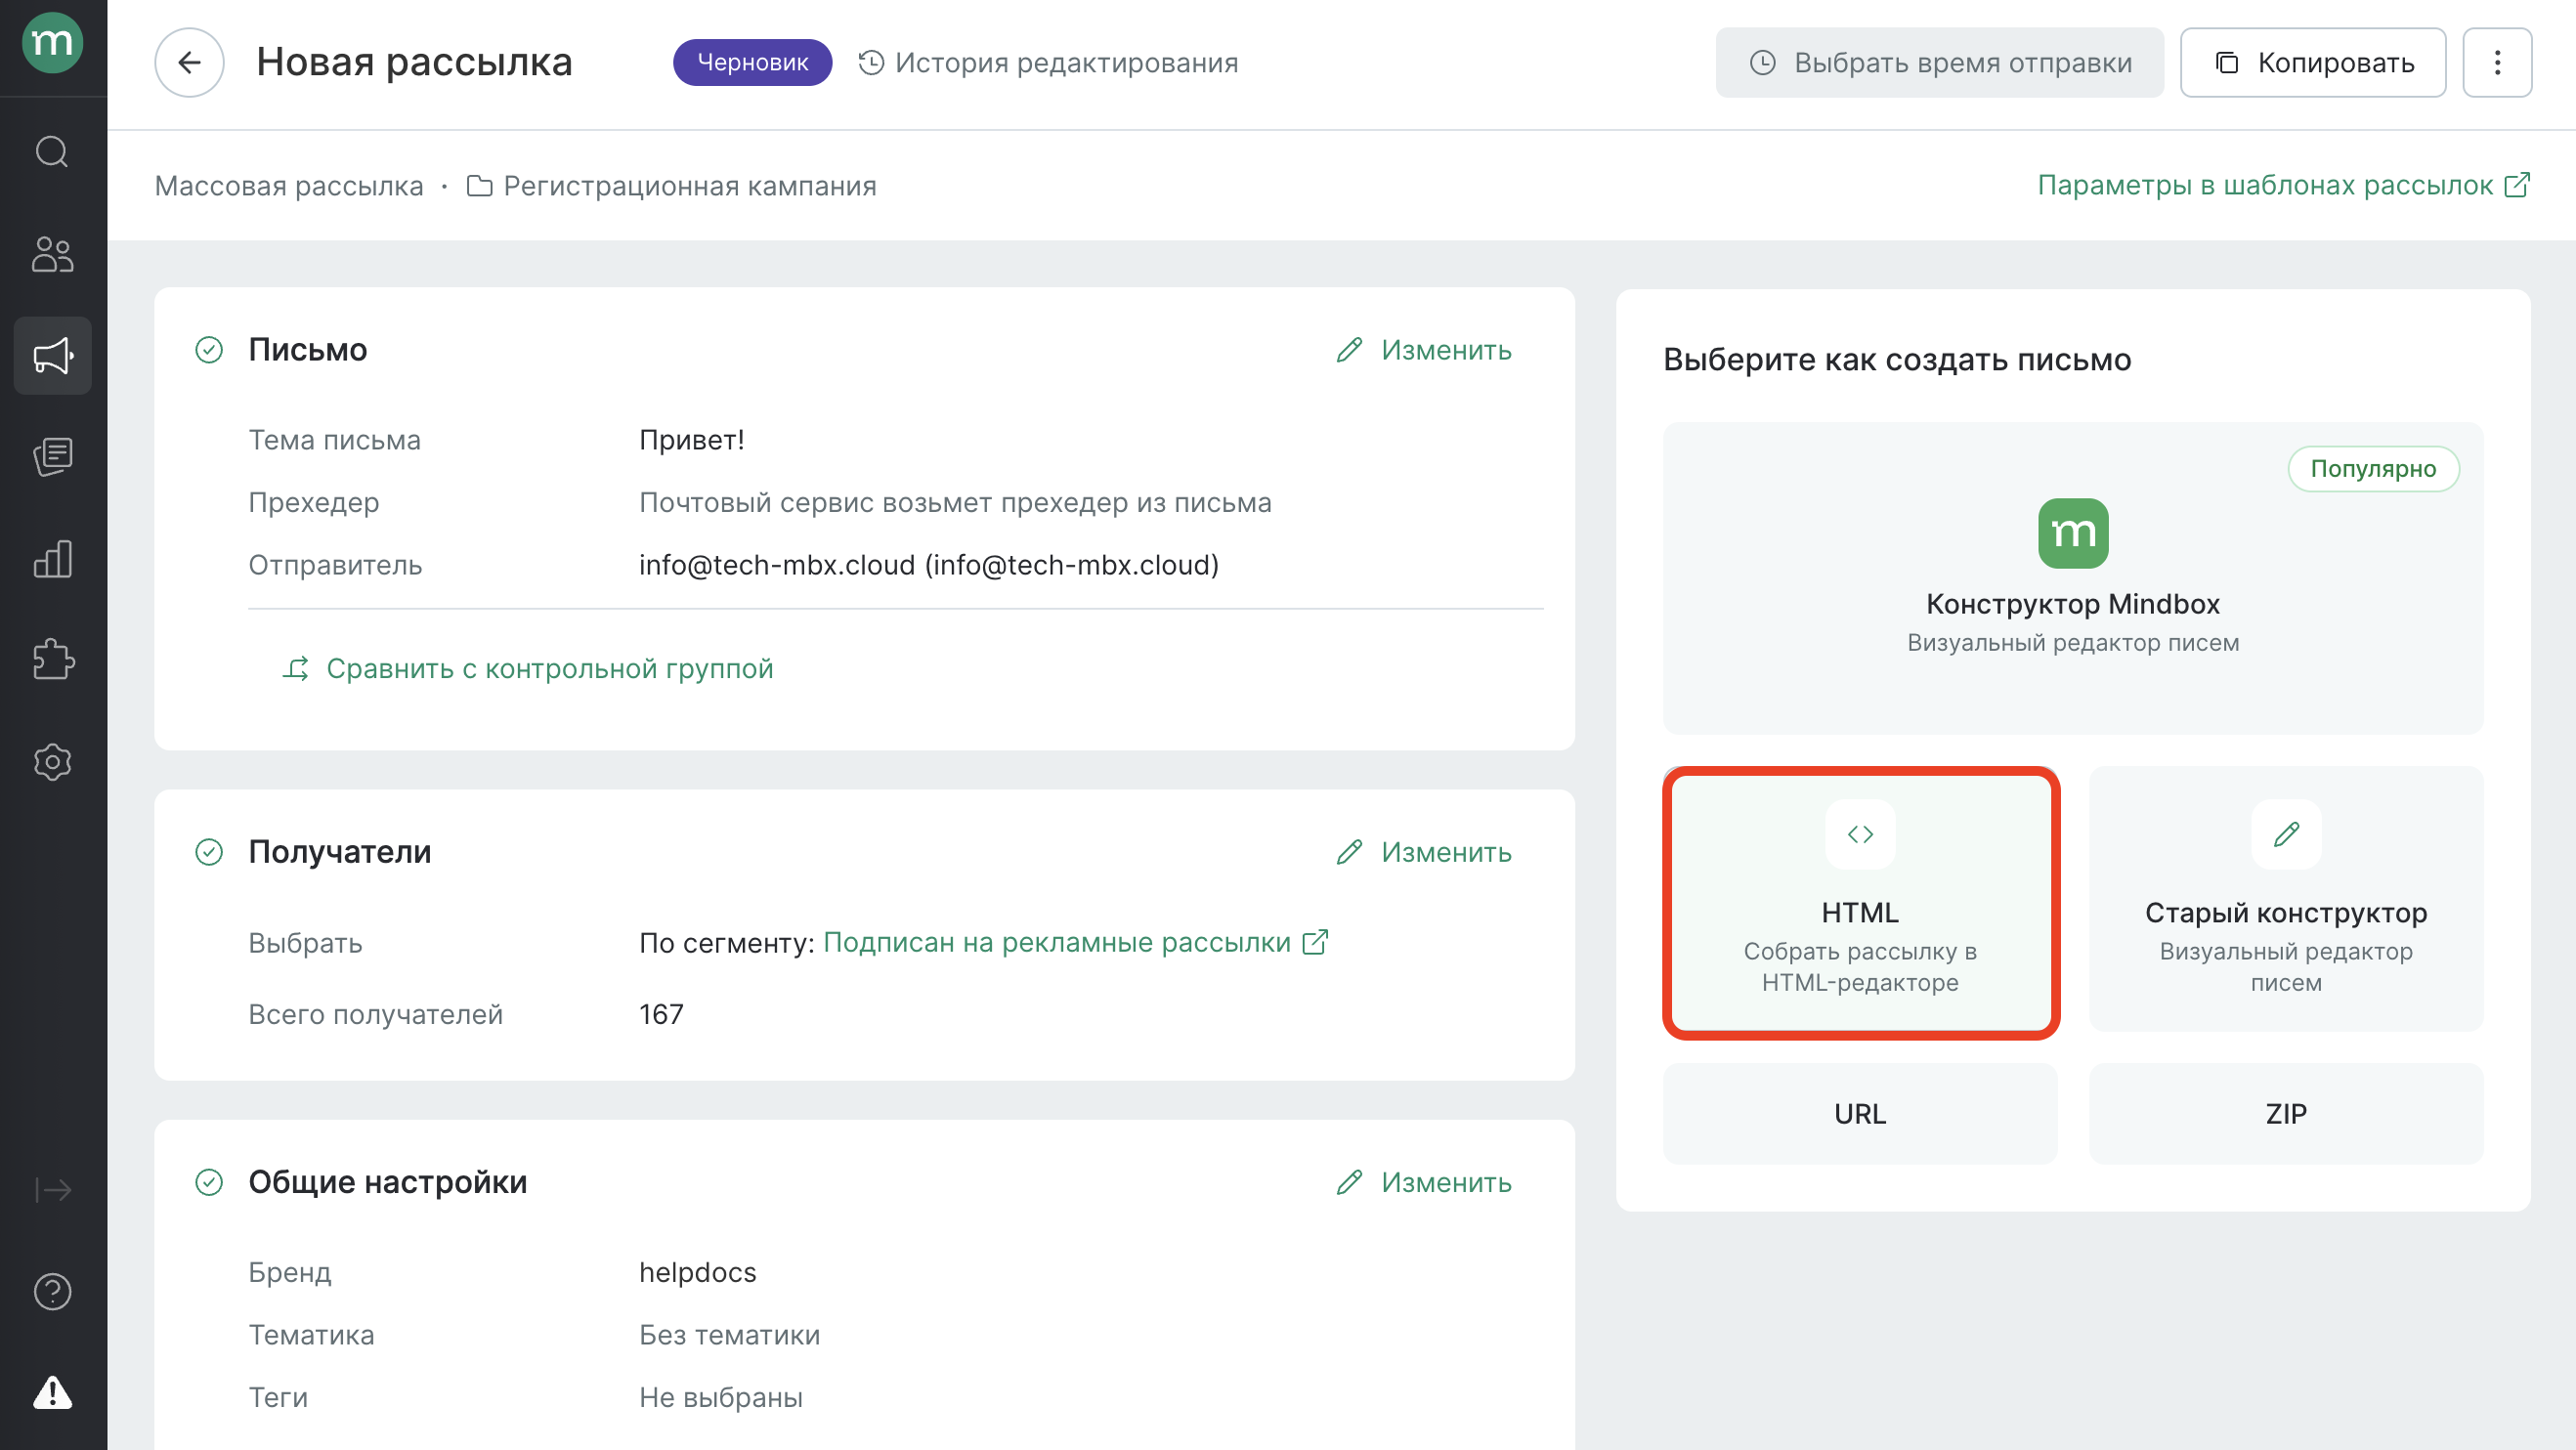Viewport: 2576px width, 1450px height.
Task: Click Выбрать время отправки button
Action: point(1939,63)
